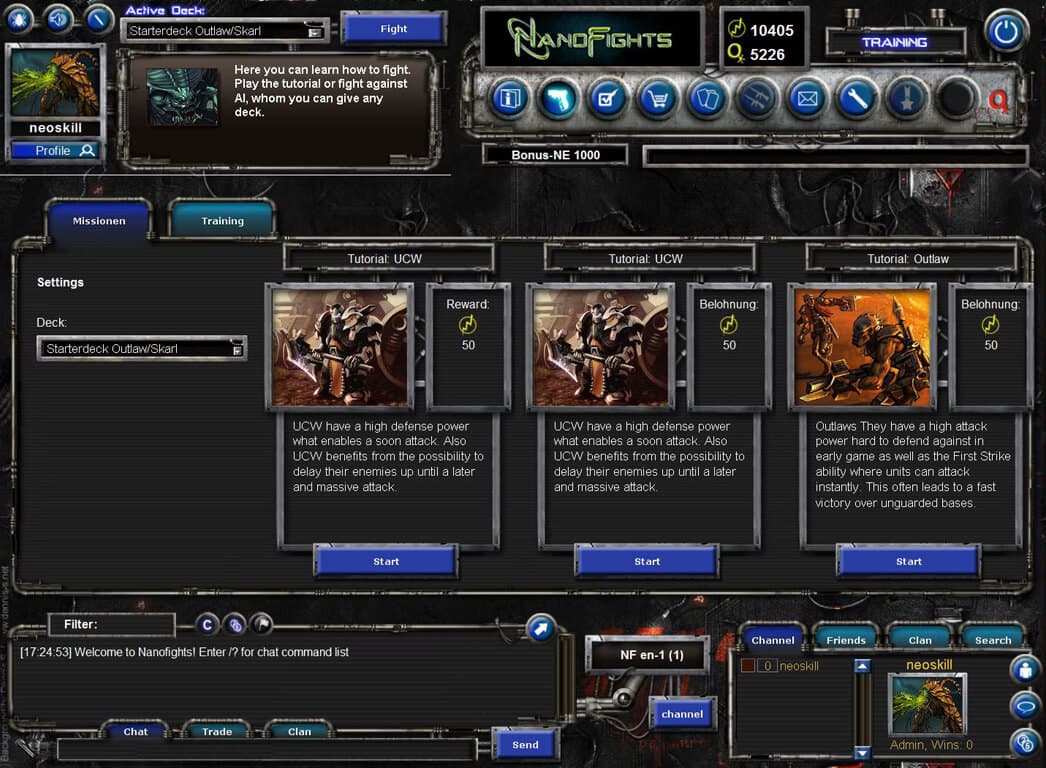Click the power logout button
This screenshot has width=1046, height=768.
pyautogui.click(x=1006, y=31)
